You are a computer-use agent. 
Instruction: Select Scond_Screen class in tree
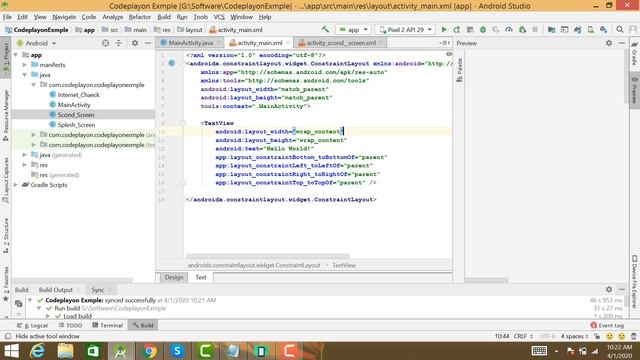point(76,115)
